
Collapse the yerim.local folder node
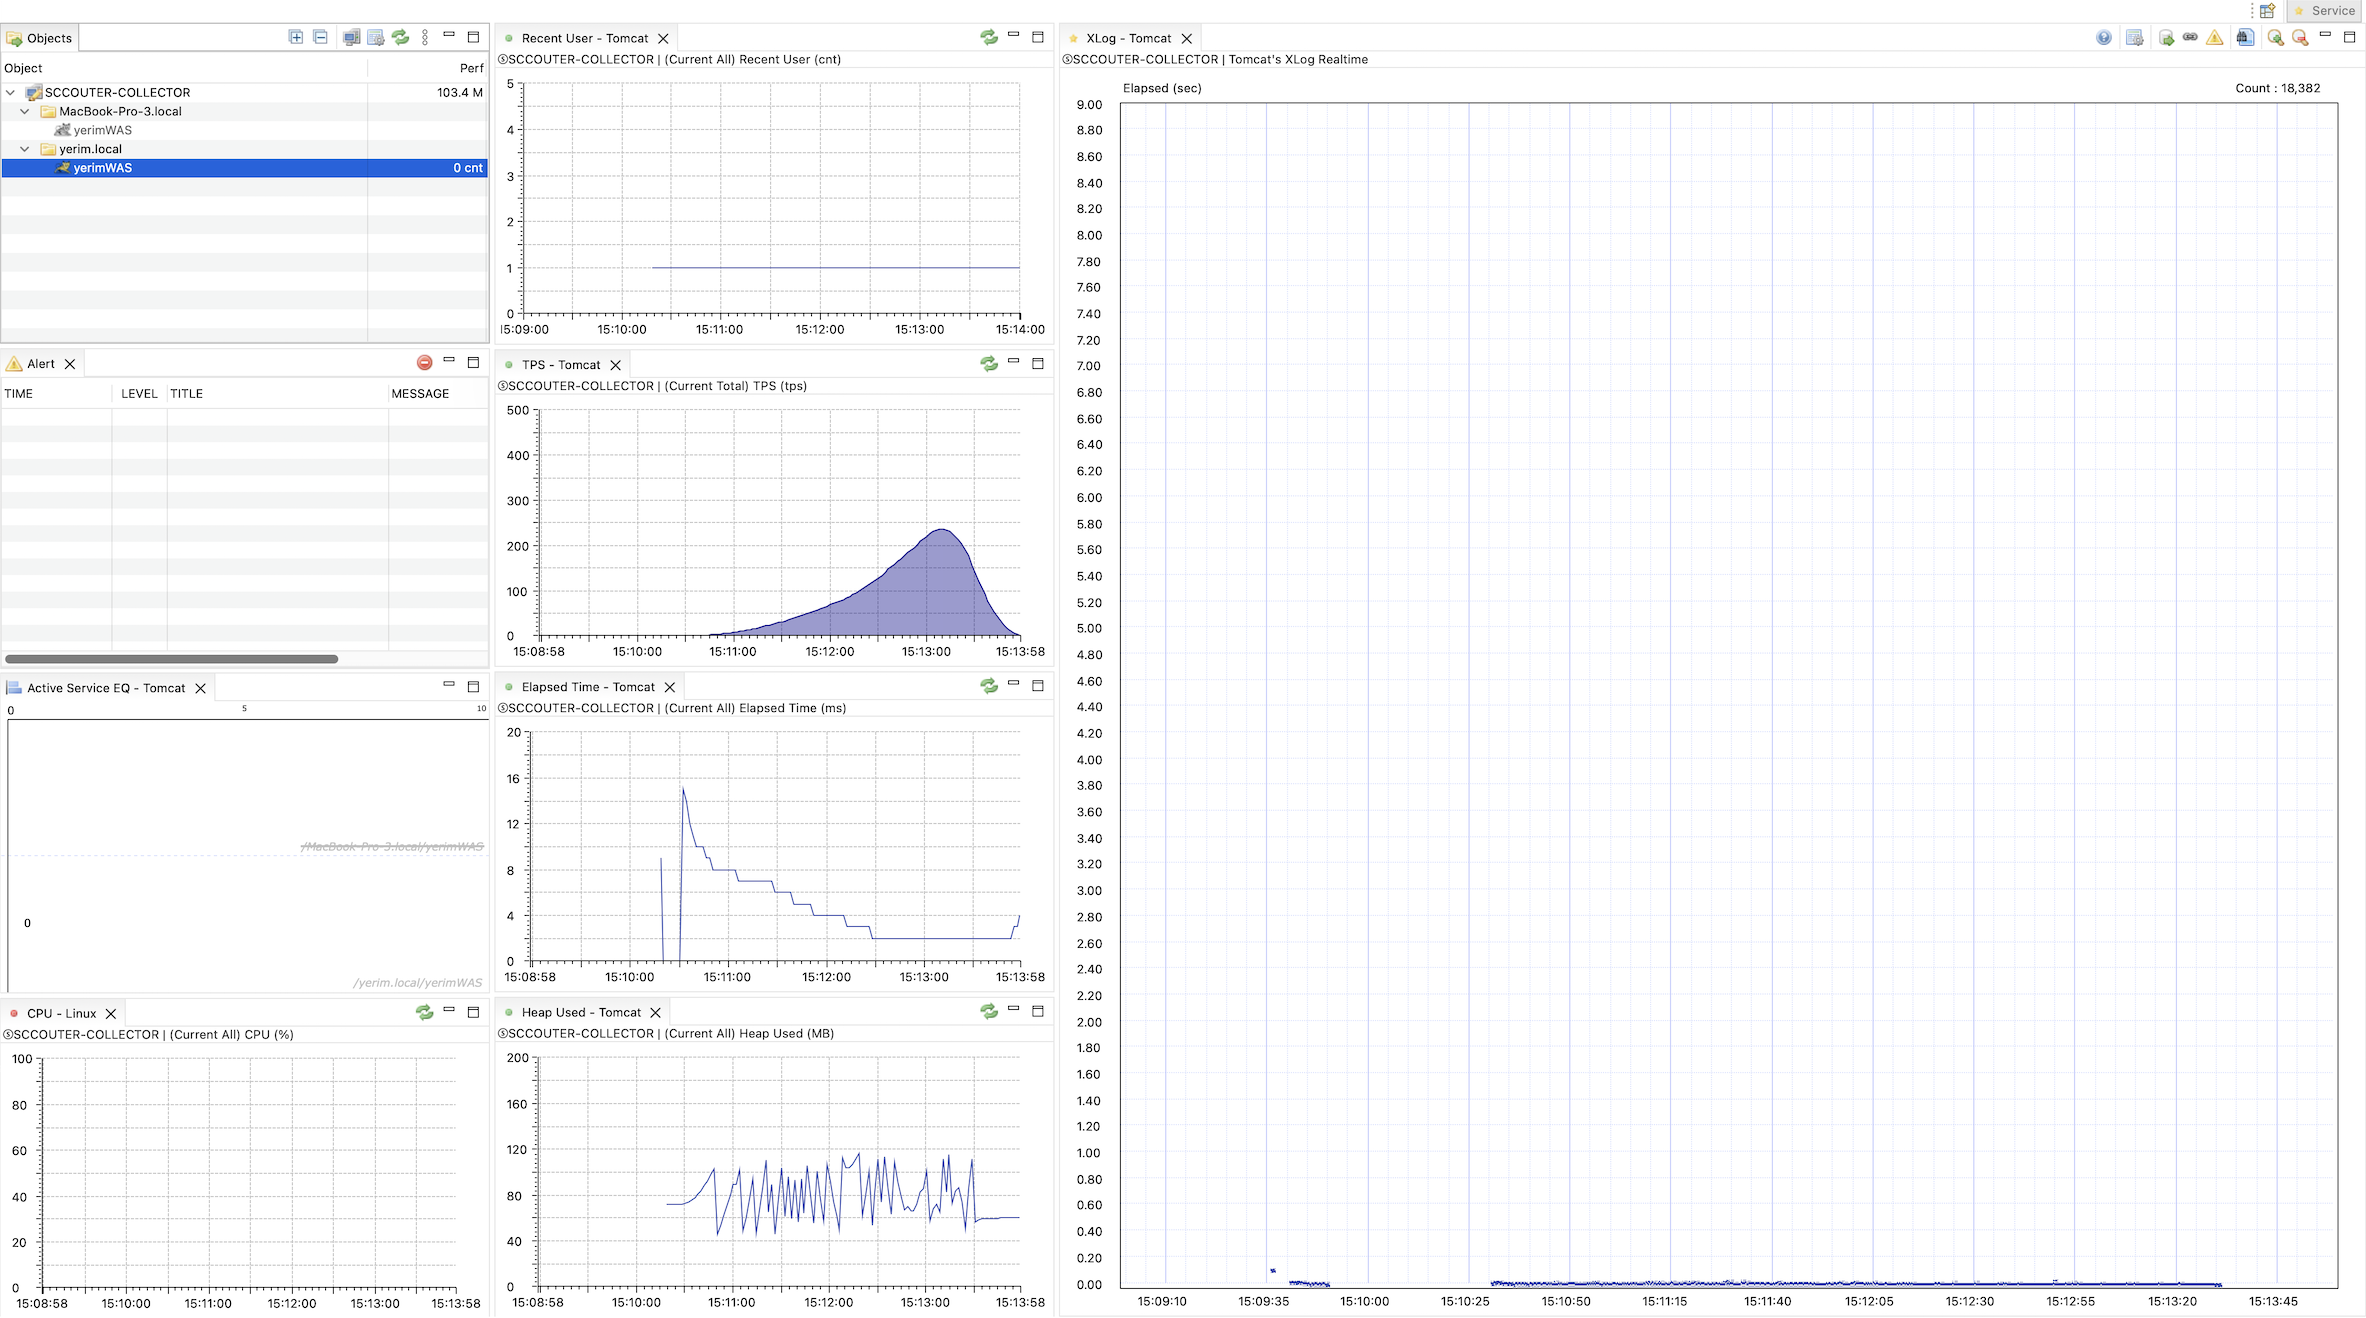25,149
